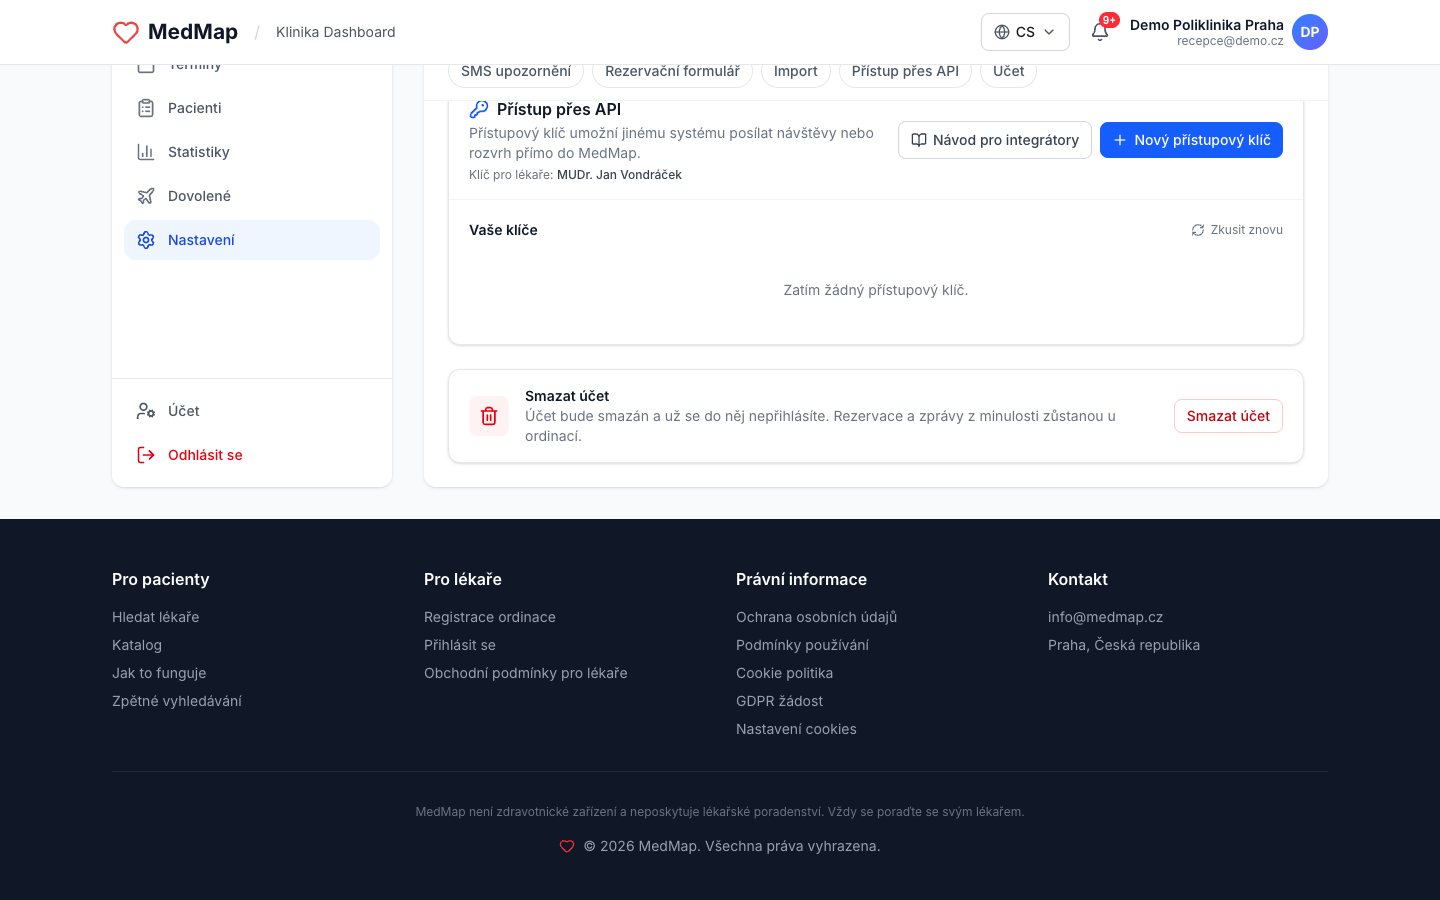Click the Statistiky bar chart icon
1440x900 pixels.
[146, 152]
